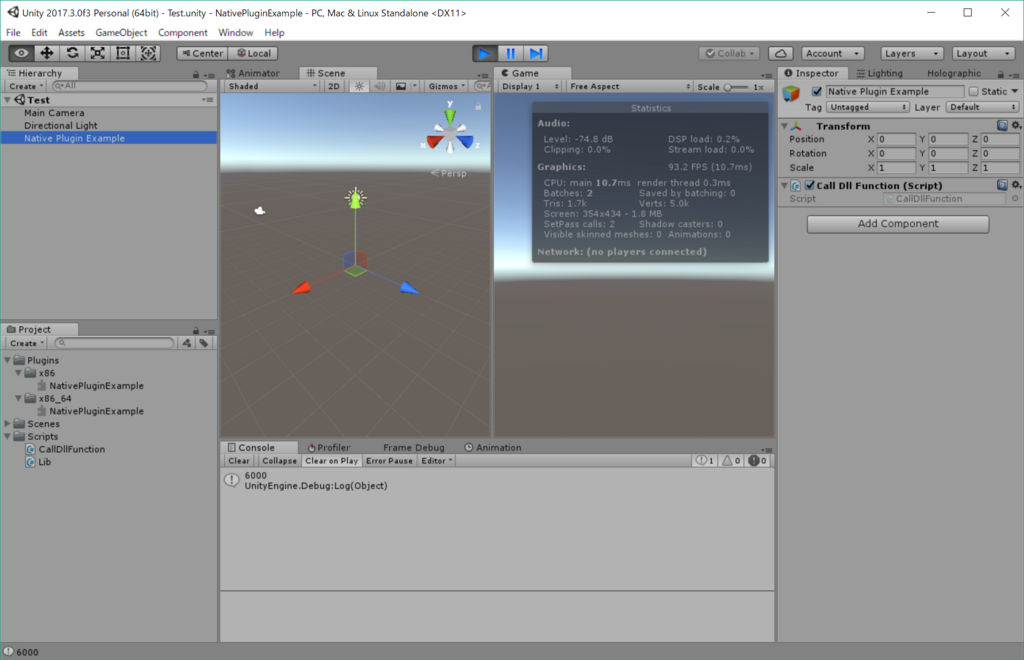Toggle Local handle rotation button
The width and height of the screenshot is (1024, 660).
pyautogui.click(x=253, y=54)
